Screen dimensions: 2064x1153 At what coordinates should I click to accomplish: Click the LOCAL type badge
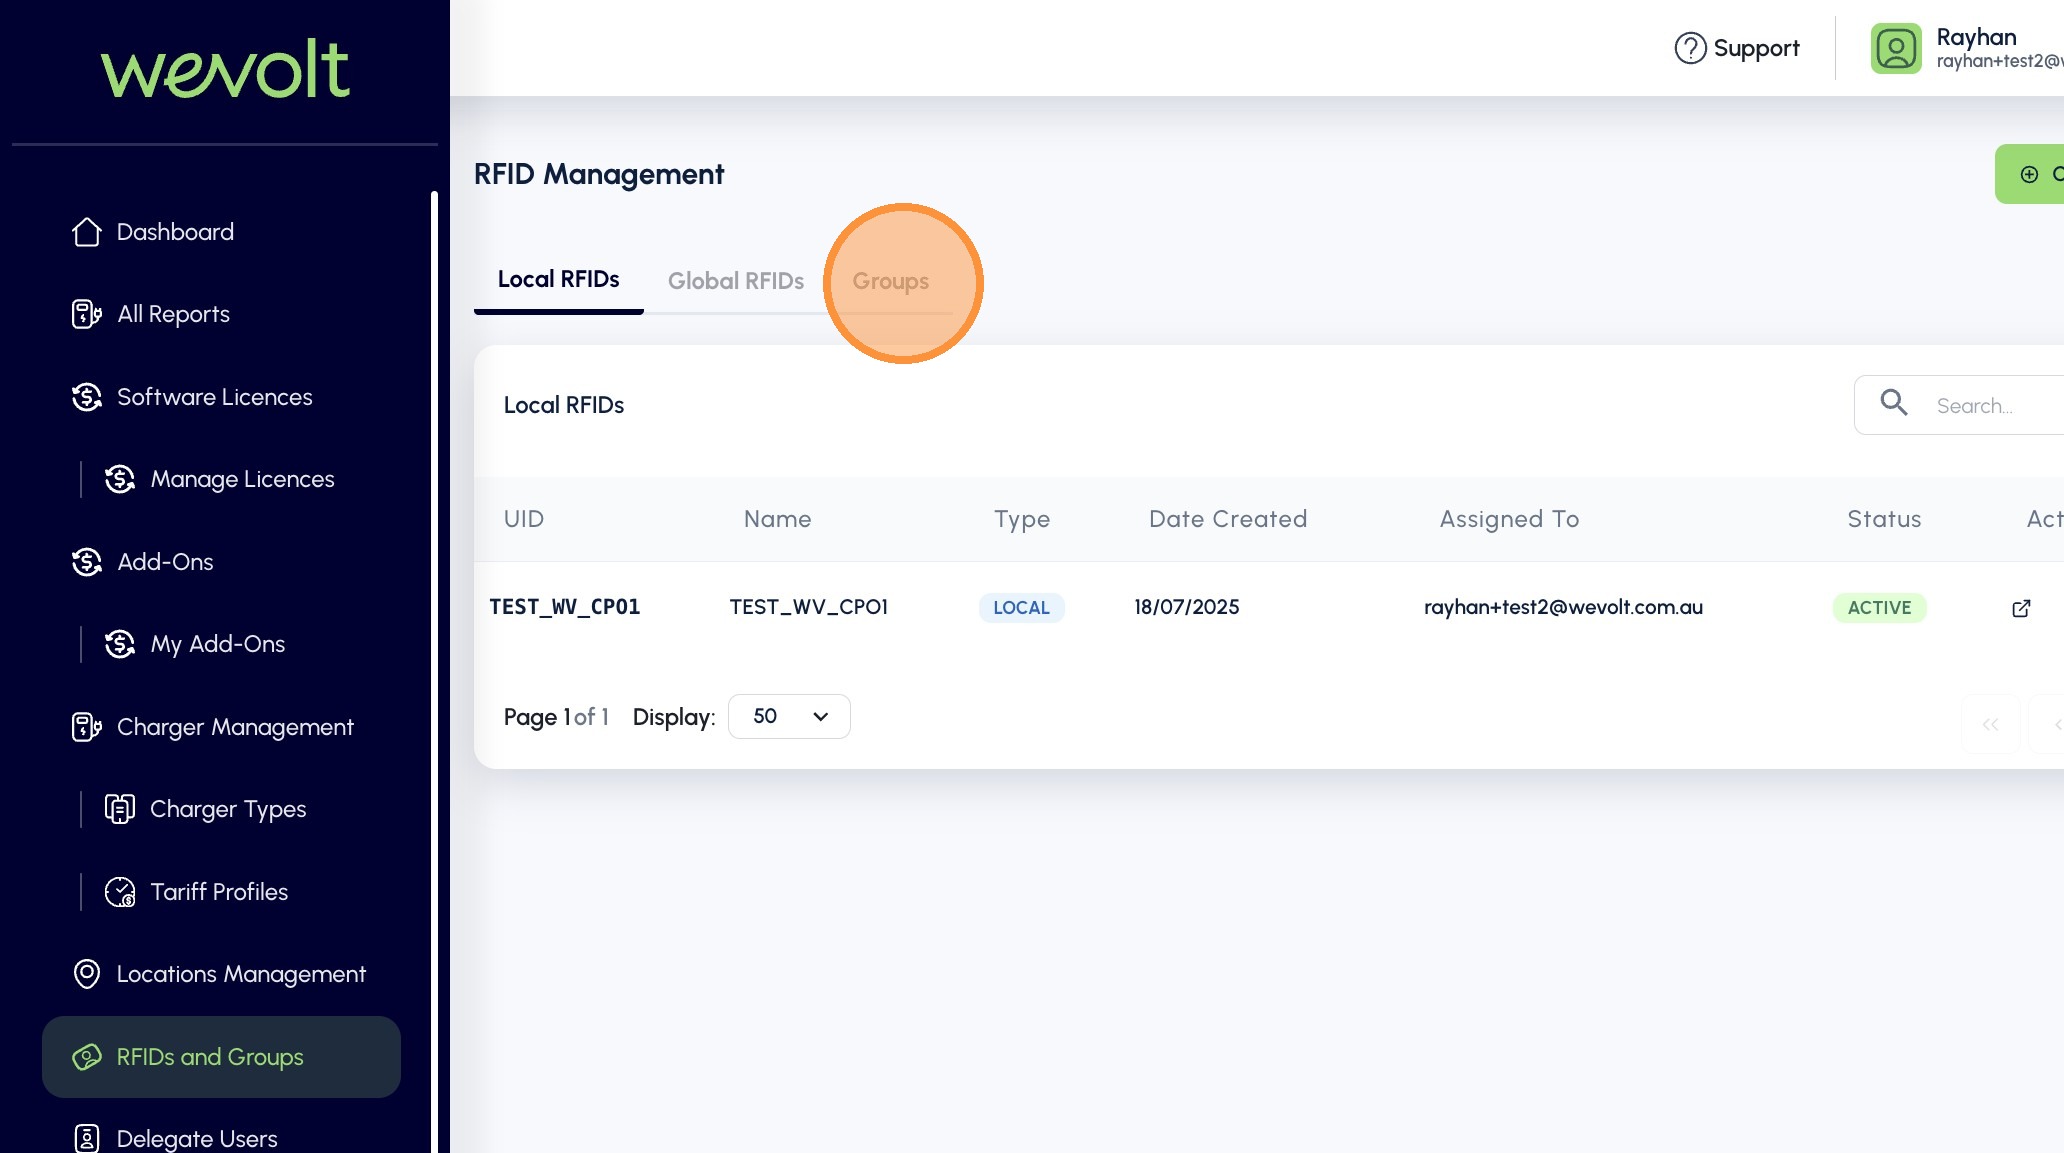[1021, 608]
